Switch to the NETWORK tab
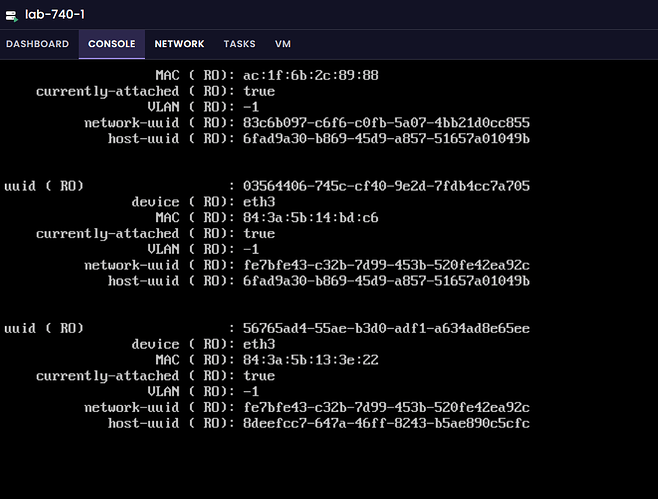 click(x=179, y=44)
